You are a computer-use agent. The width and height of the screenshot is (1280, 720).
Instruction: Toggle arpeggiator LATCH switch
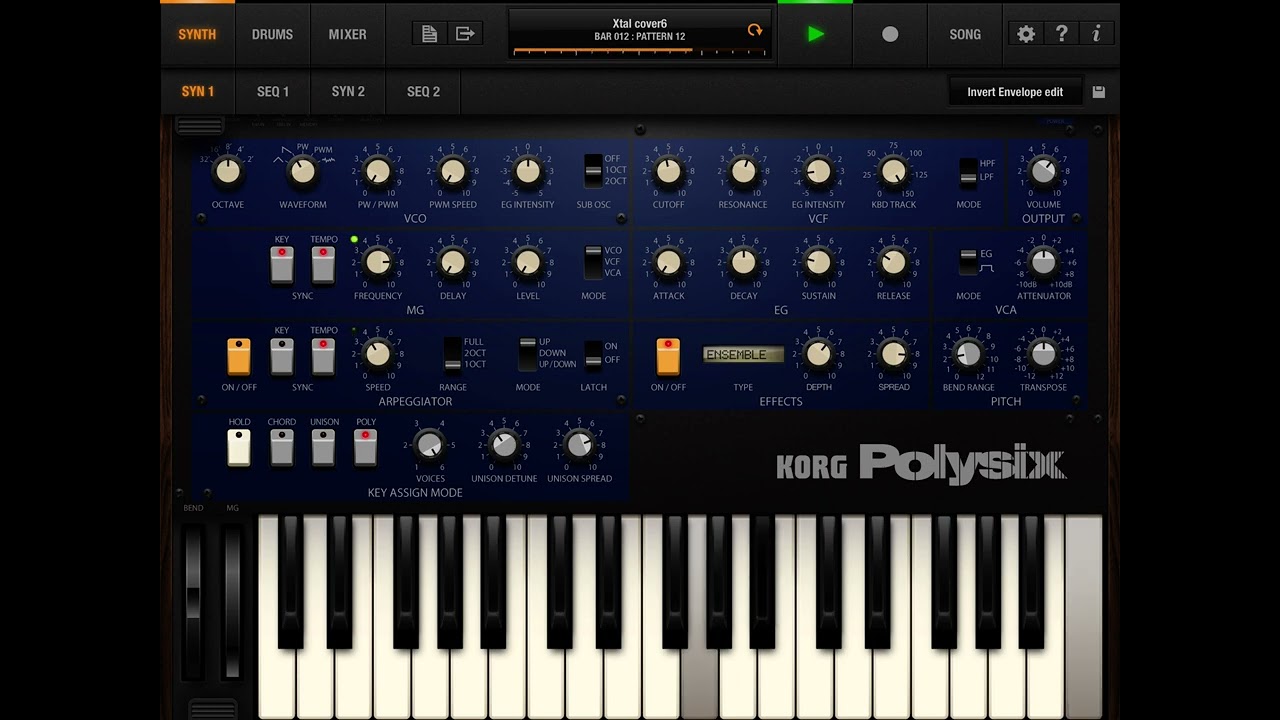pos(593,353)
